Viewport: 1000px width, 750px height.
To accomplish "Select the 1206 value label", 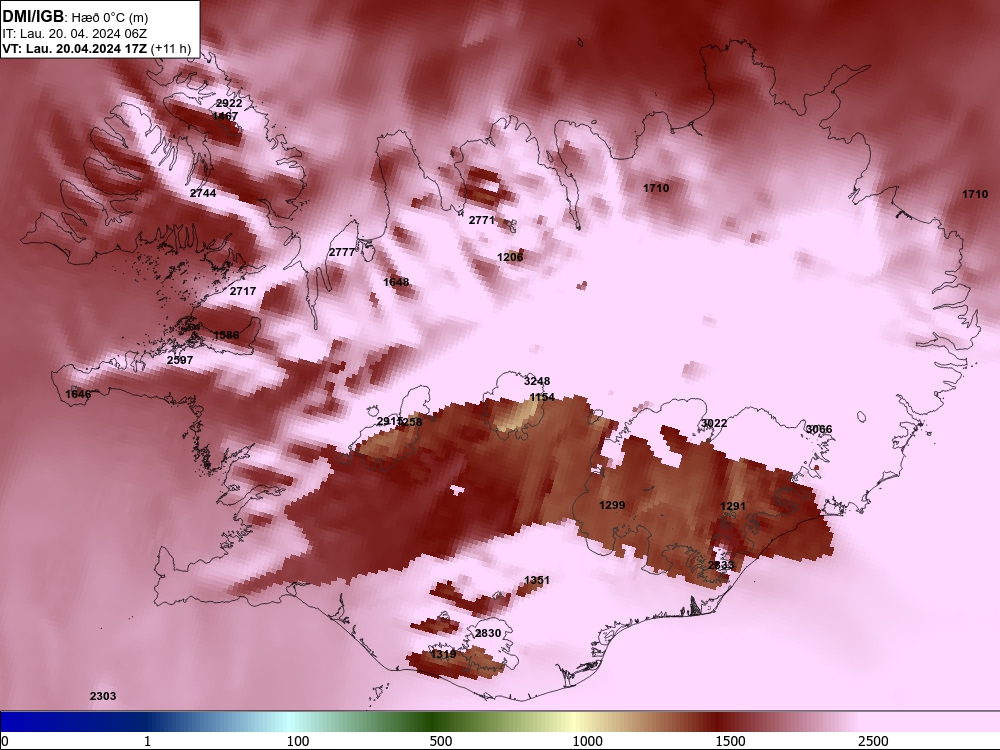I will [510, 257].
